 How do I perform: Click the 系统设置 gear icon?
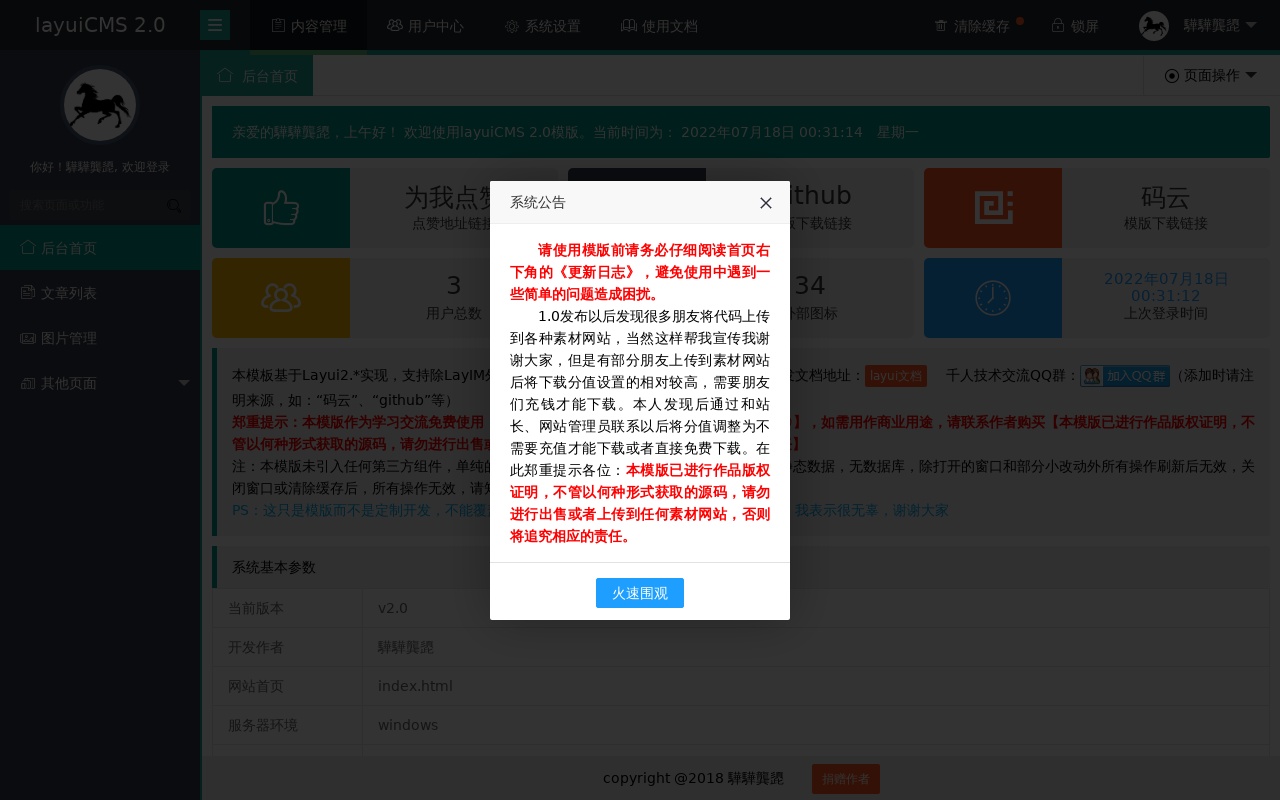(512, 27)
